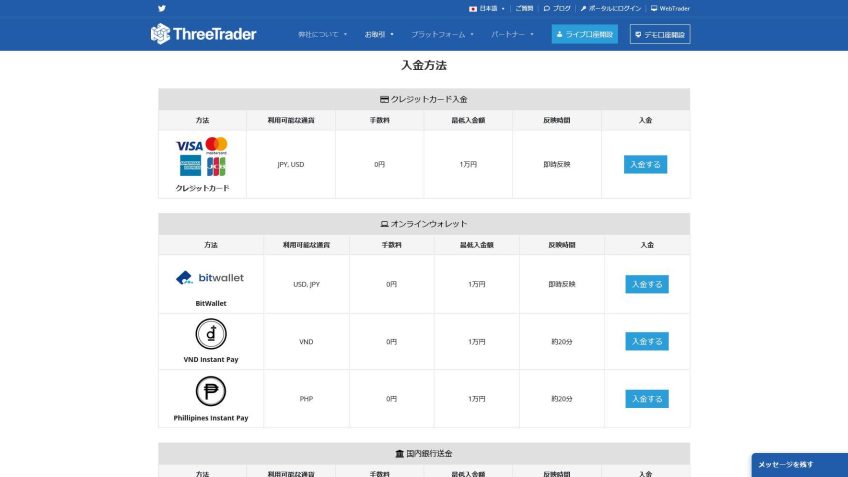Click the デモ口座開設 button
Image resolution: width=848 pixels, height=477 pixels.
(660, 34)
